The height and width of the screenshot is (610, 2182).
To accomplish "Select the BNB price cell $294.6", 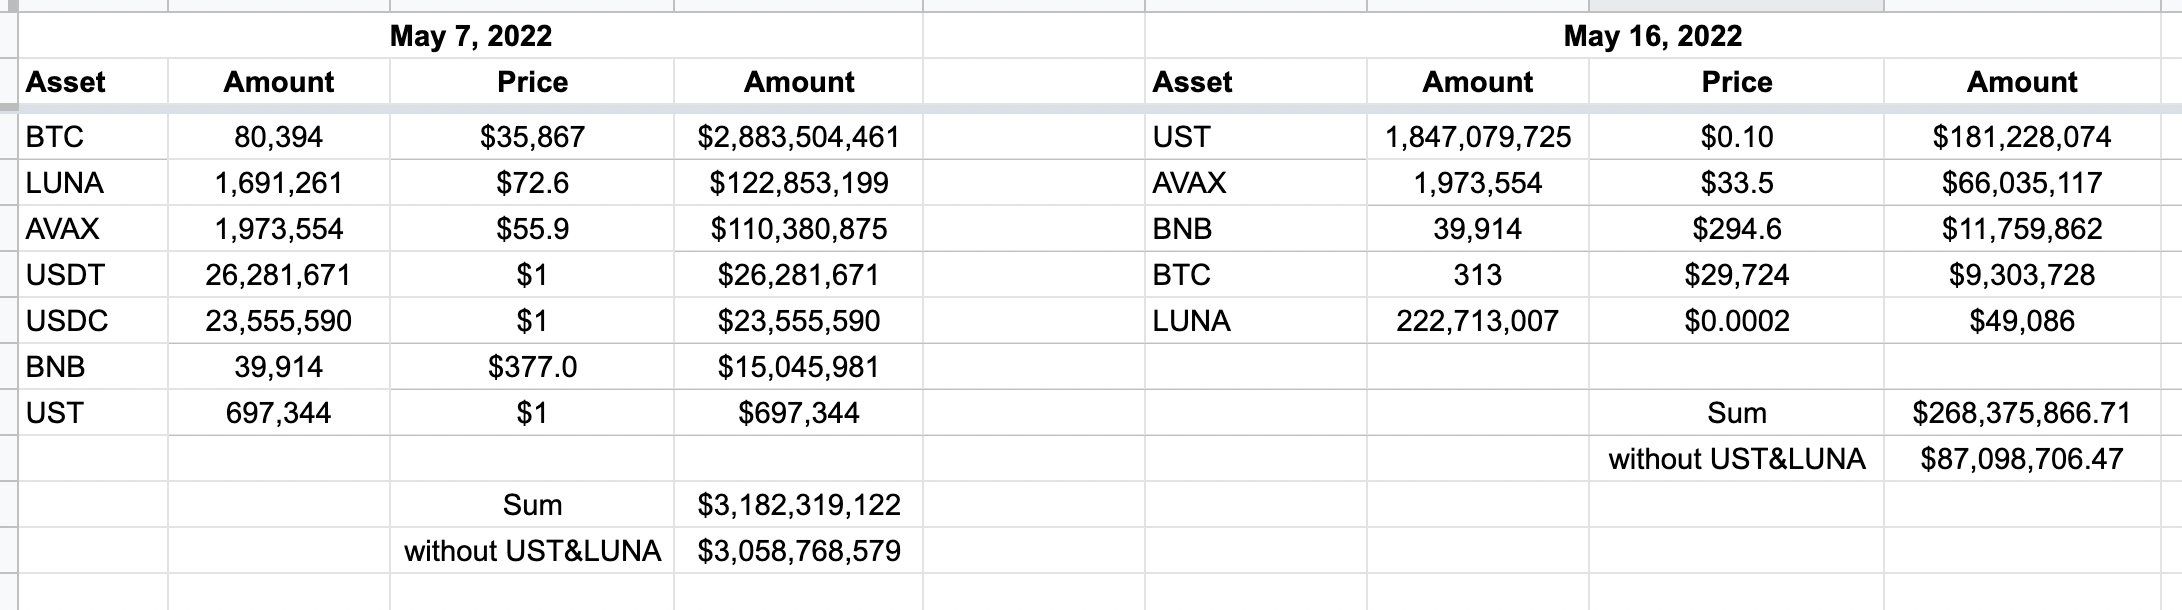I will (1736, 229).
